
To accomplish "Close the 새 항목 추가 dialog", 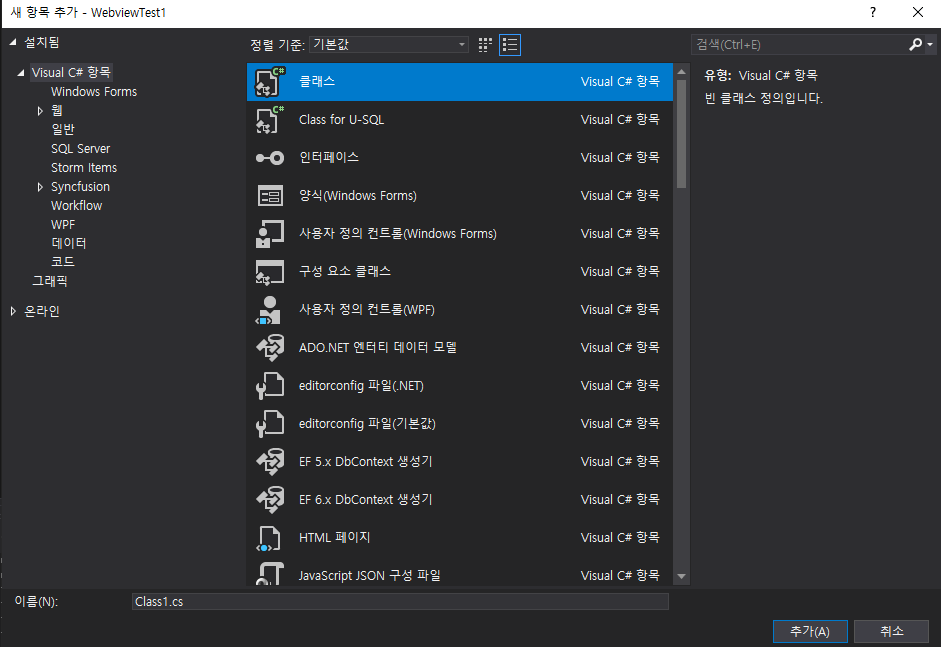I will [x=918, y=13].
